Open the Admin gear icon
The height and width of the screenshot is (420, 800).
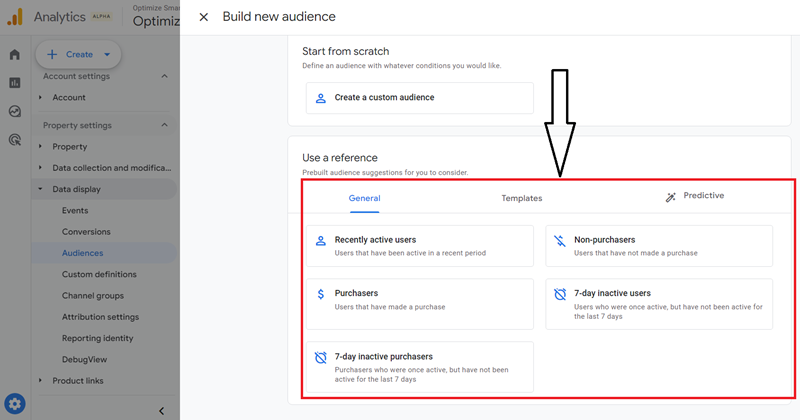click(15, 404)
